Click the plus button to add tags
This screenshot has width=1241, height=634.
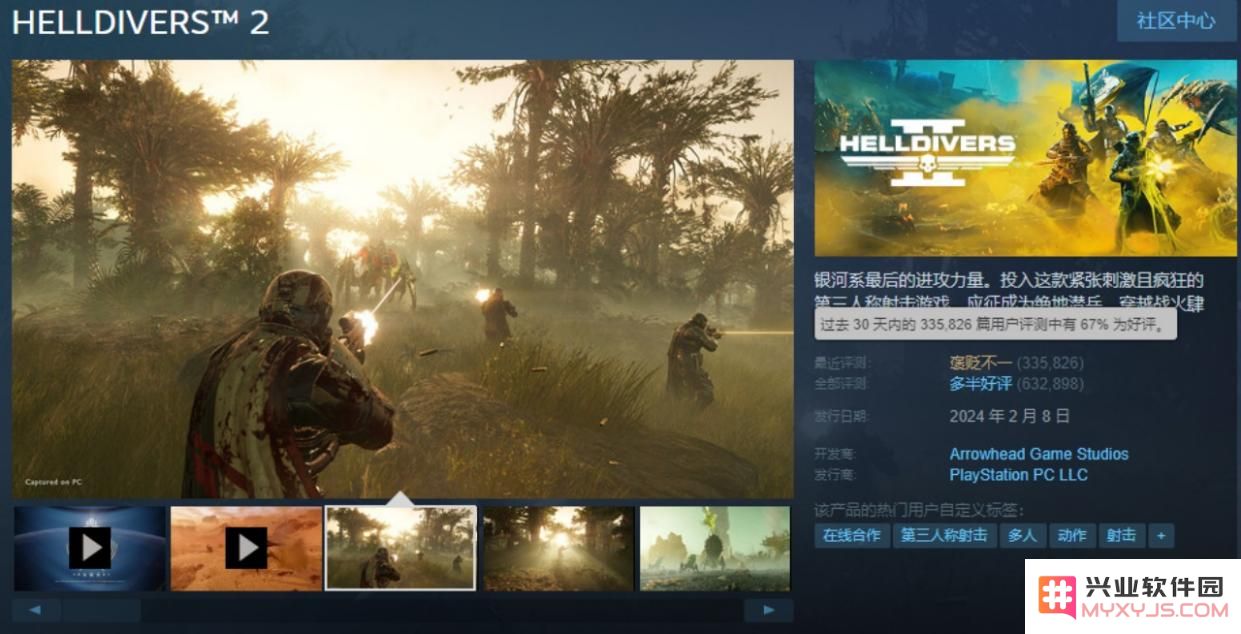pyautogui.click(x=1161, y=536)
